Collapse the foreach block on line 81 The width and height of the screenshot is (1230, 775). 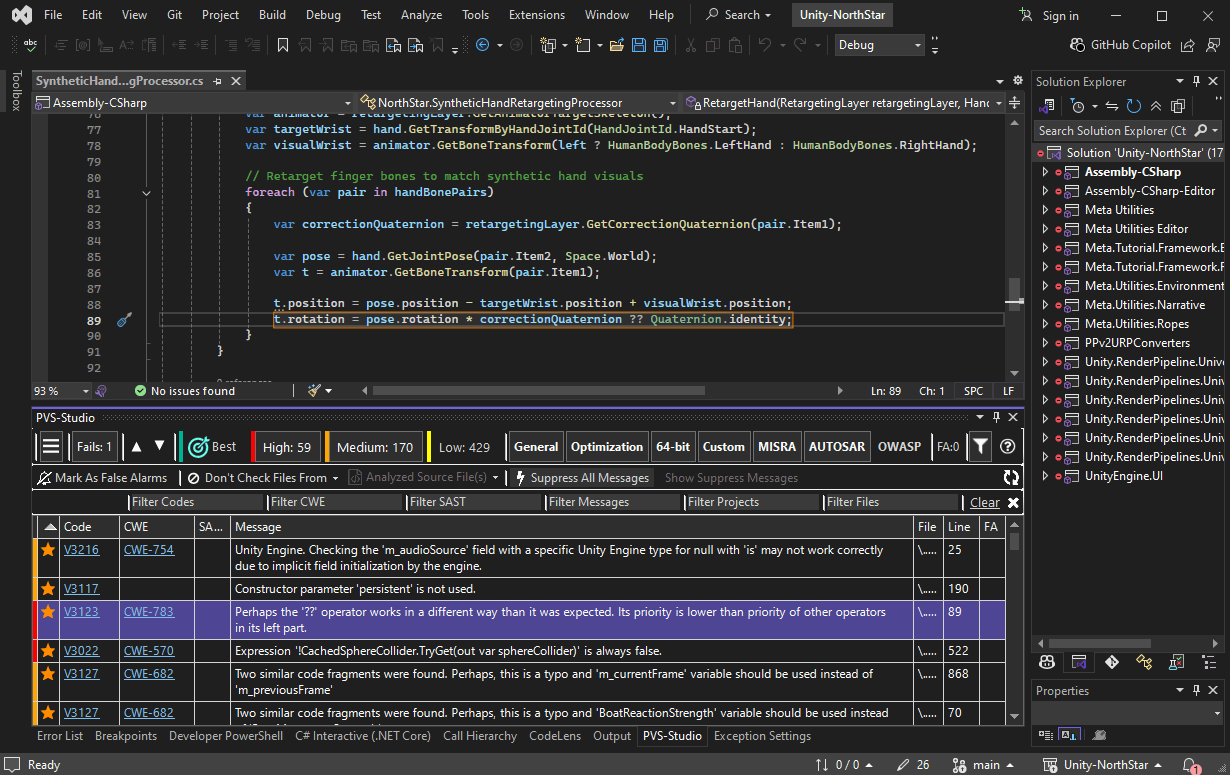[146, 193]
